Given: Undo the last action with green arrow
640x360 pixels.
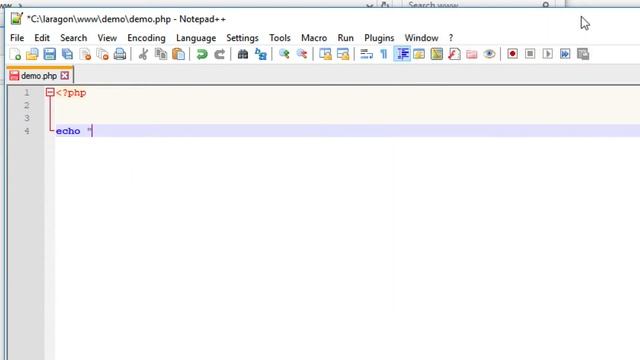Looking at the screenshot, I should click(202, 54).
